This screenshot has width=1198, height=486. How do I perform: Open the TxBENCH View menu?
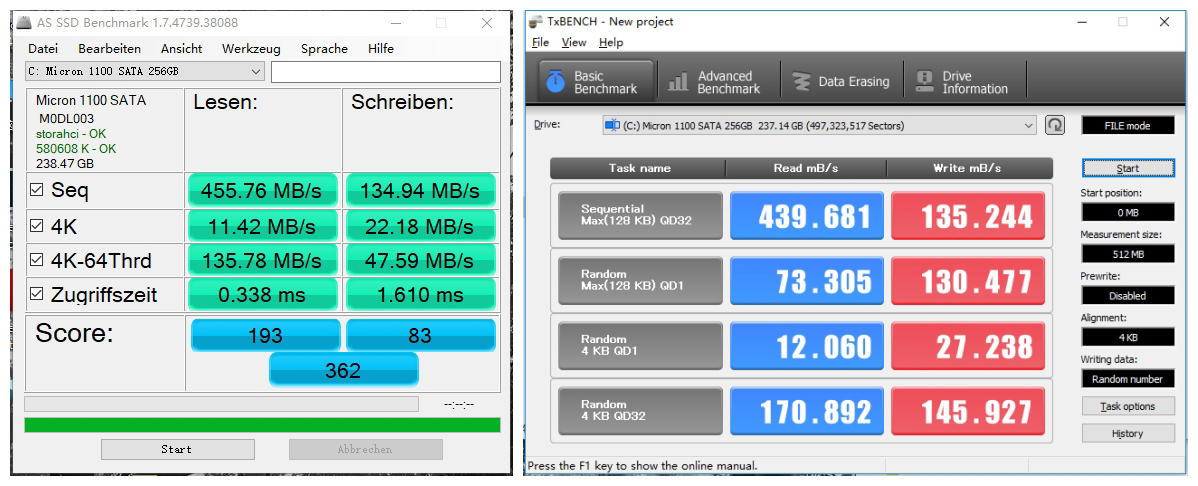coord(574,43)
